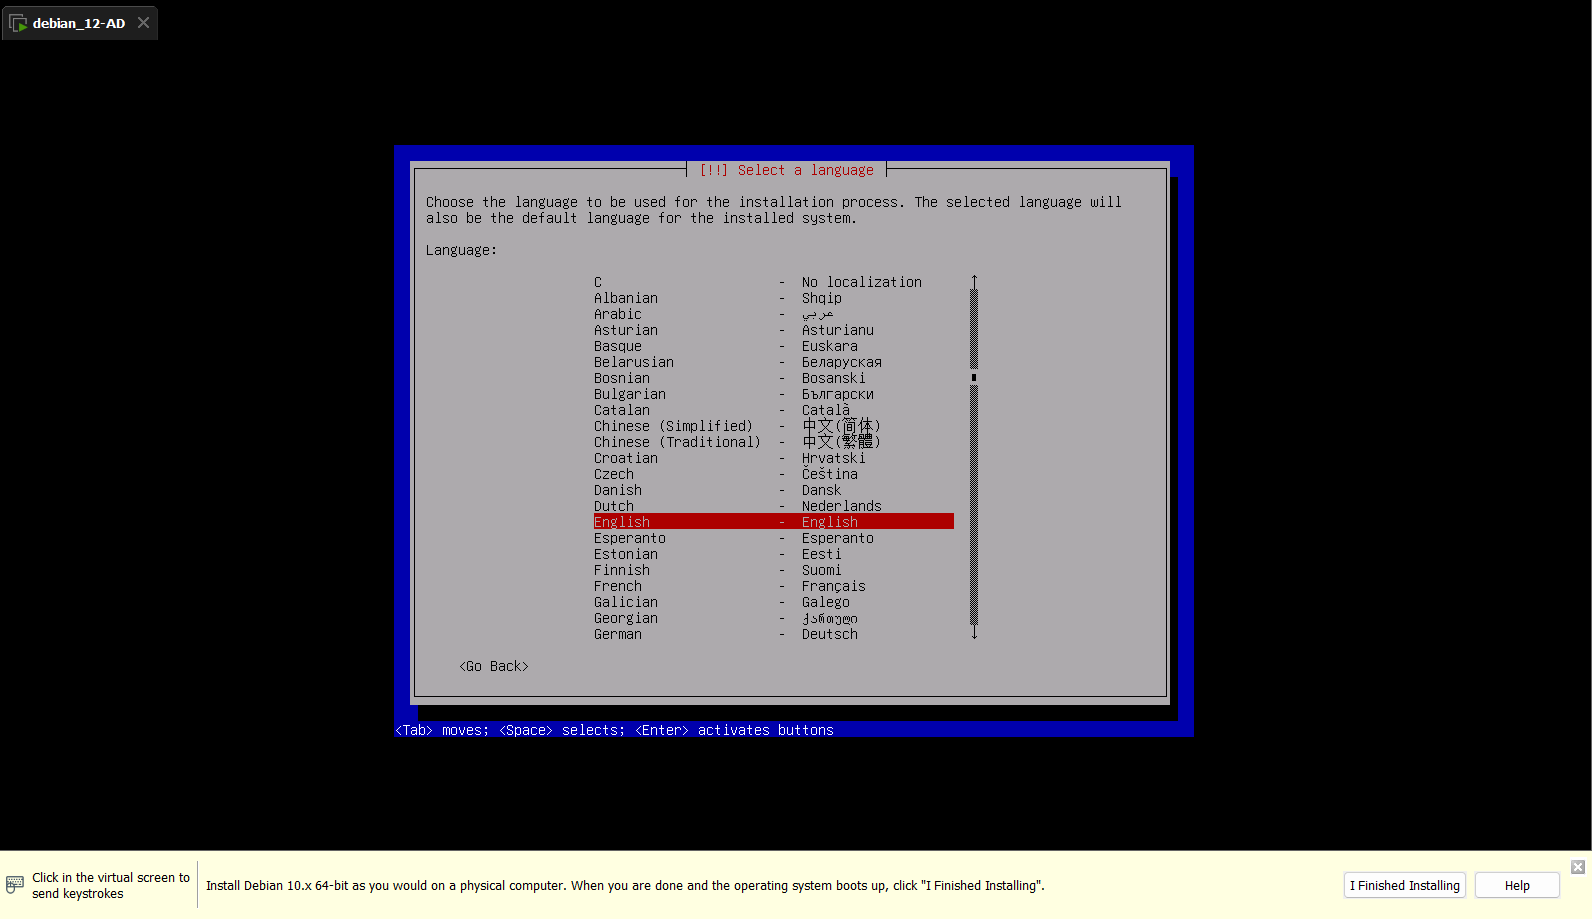Viewport: 1592px width, 919px height.
Task: Choose Danish language row
Action: (773, 490)
